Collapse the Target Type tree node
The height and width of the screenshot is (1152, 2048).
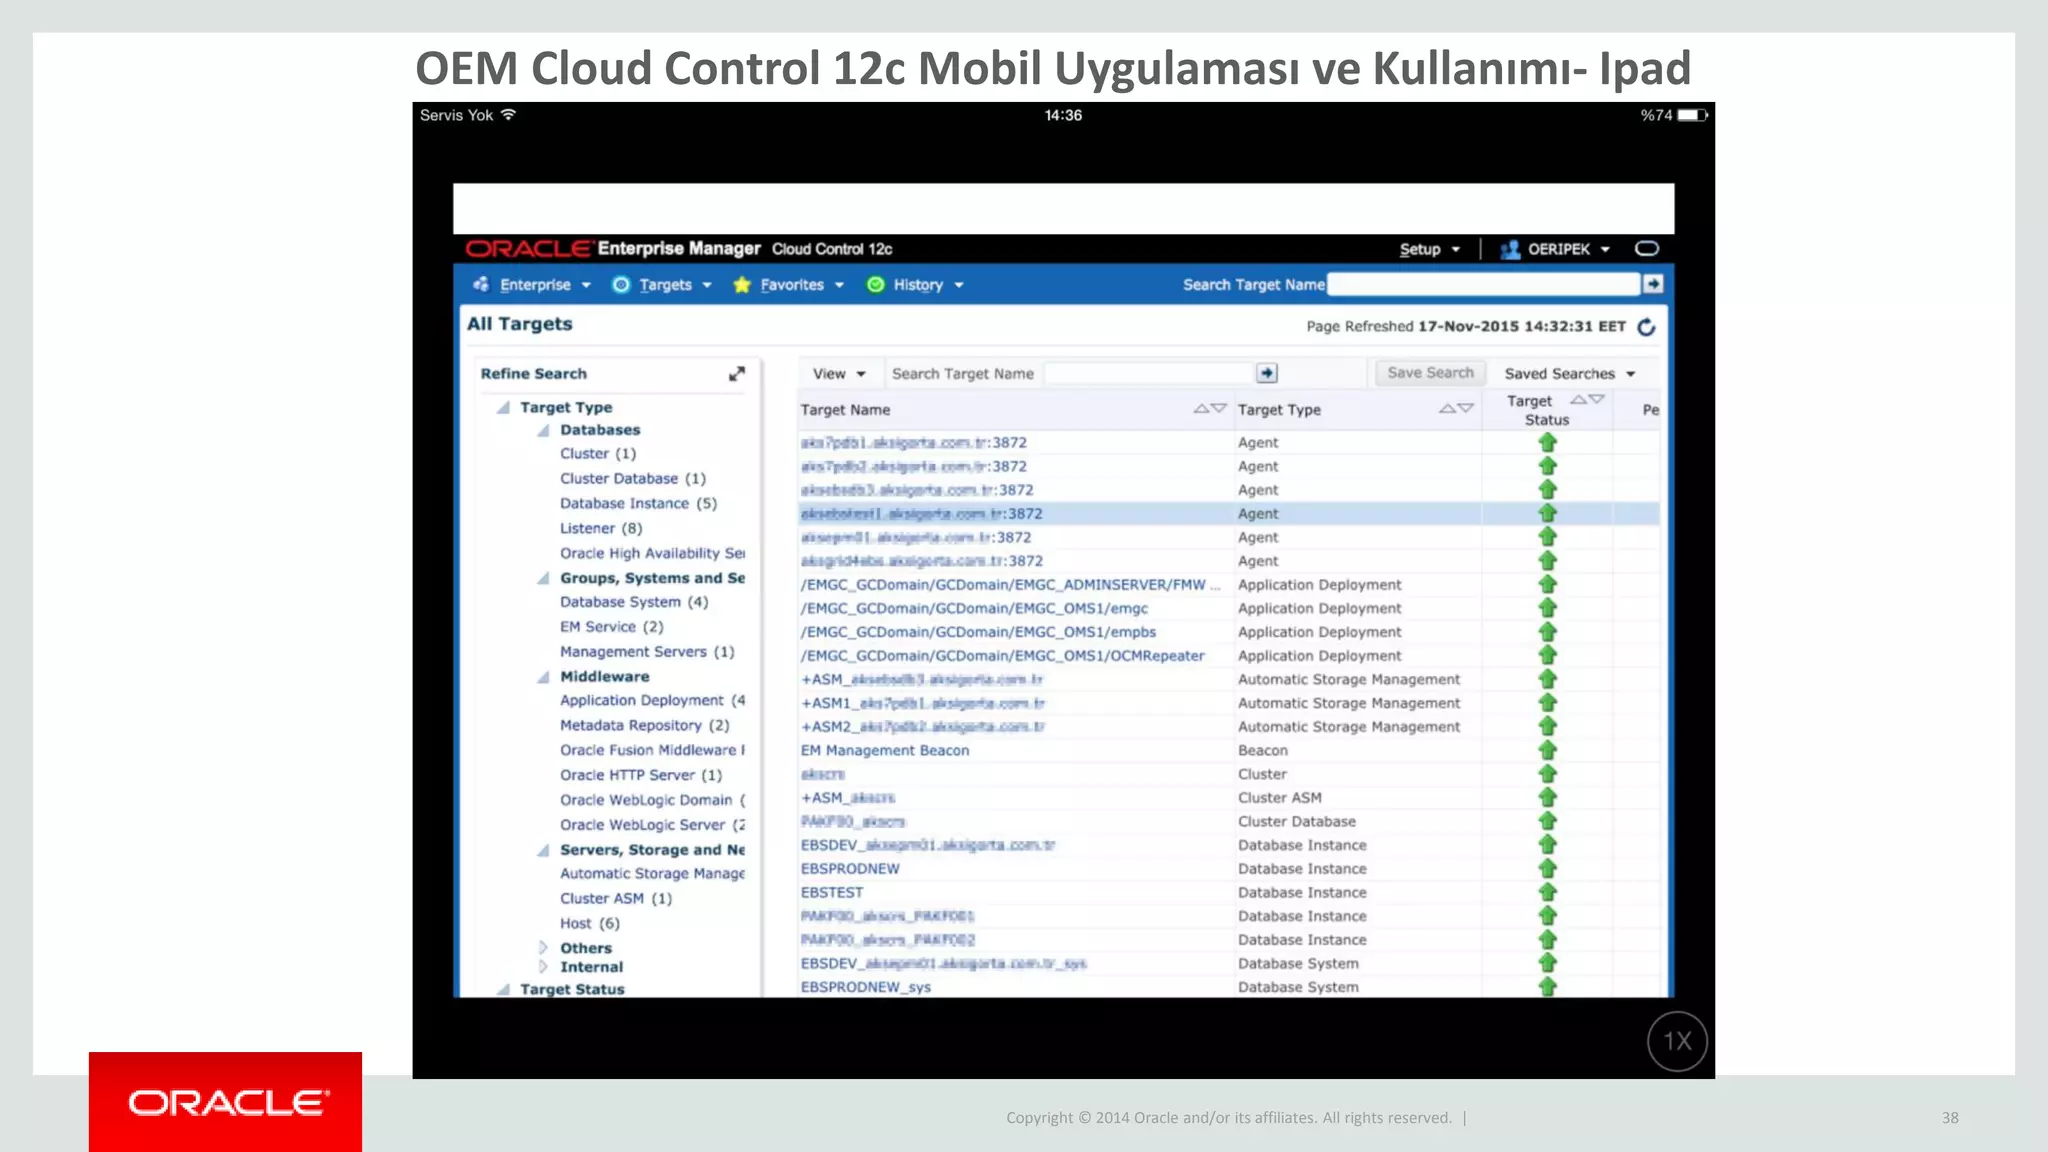(504, 407)
